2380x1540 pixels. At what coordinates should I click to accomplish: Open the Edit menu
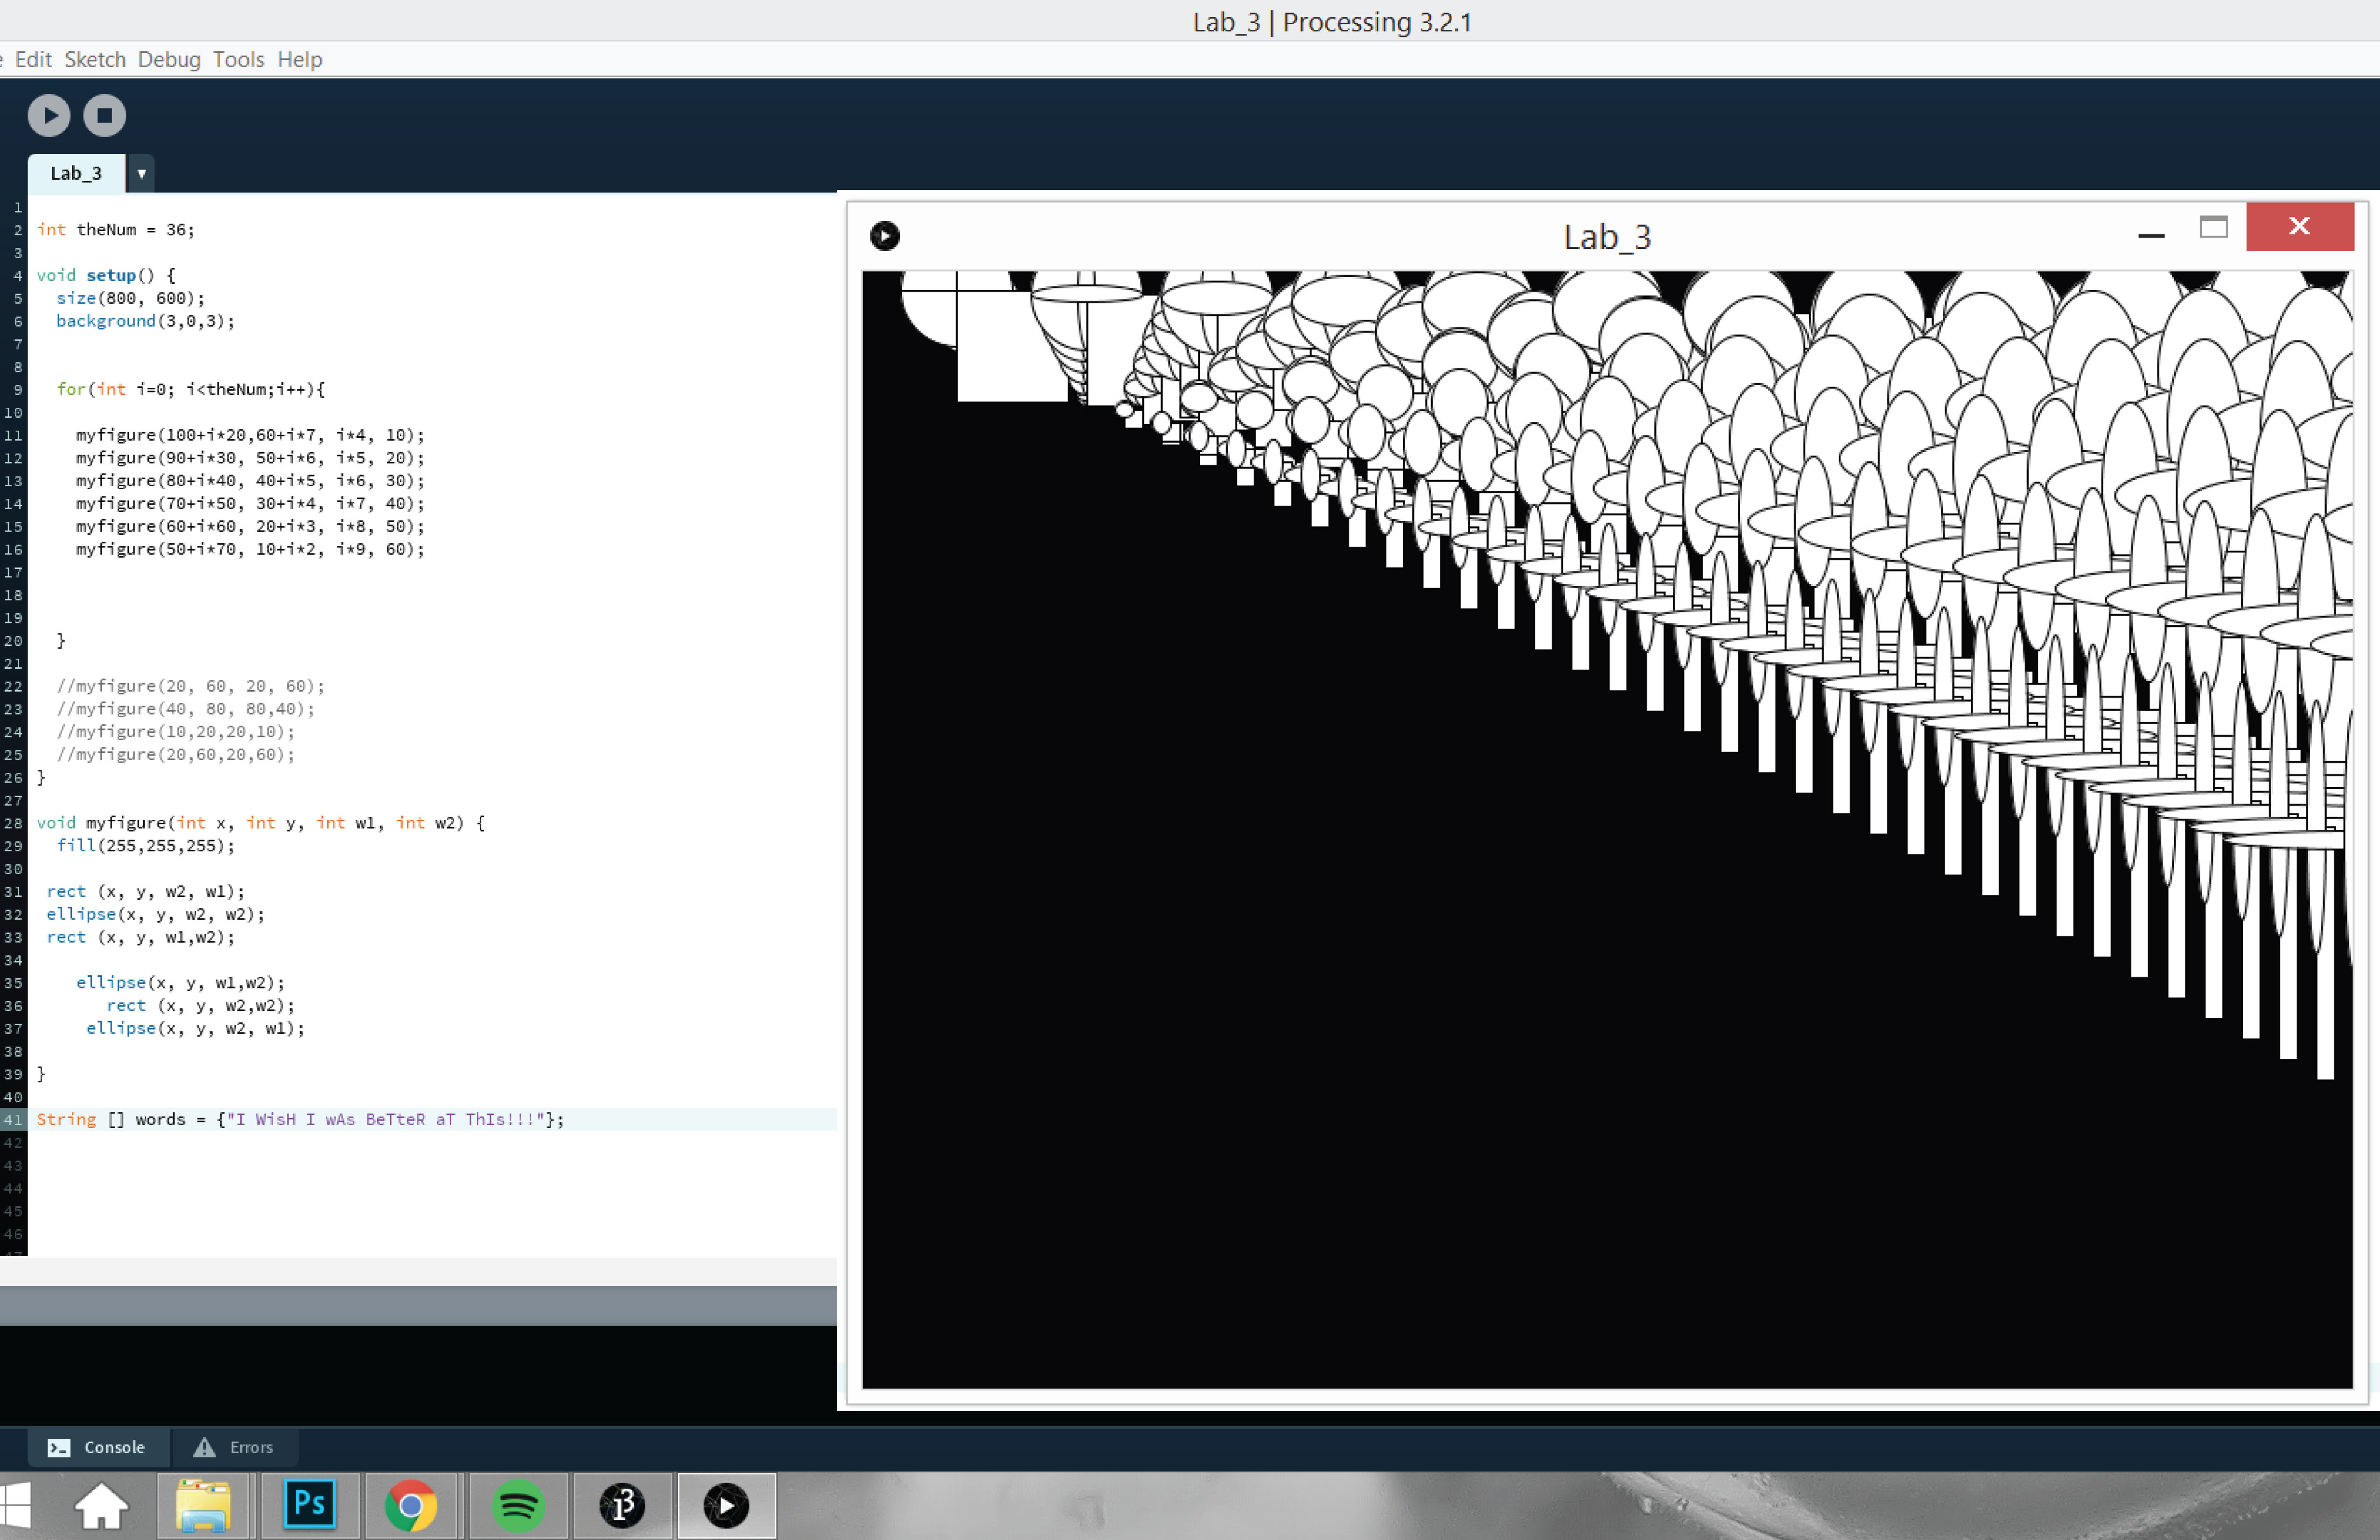tap(33, 60)
